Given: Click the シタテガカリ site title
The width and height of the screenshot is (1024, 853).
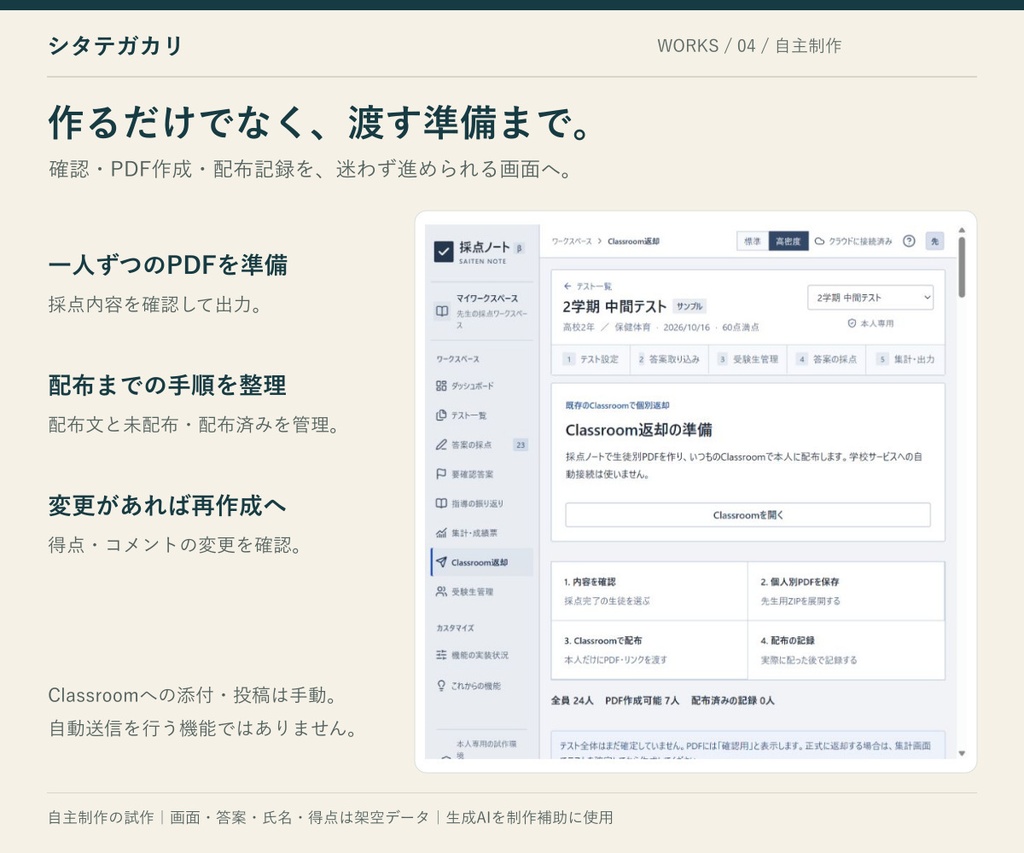Looking at the screenshot, I should pos(116,46).
